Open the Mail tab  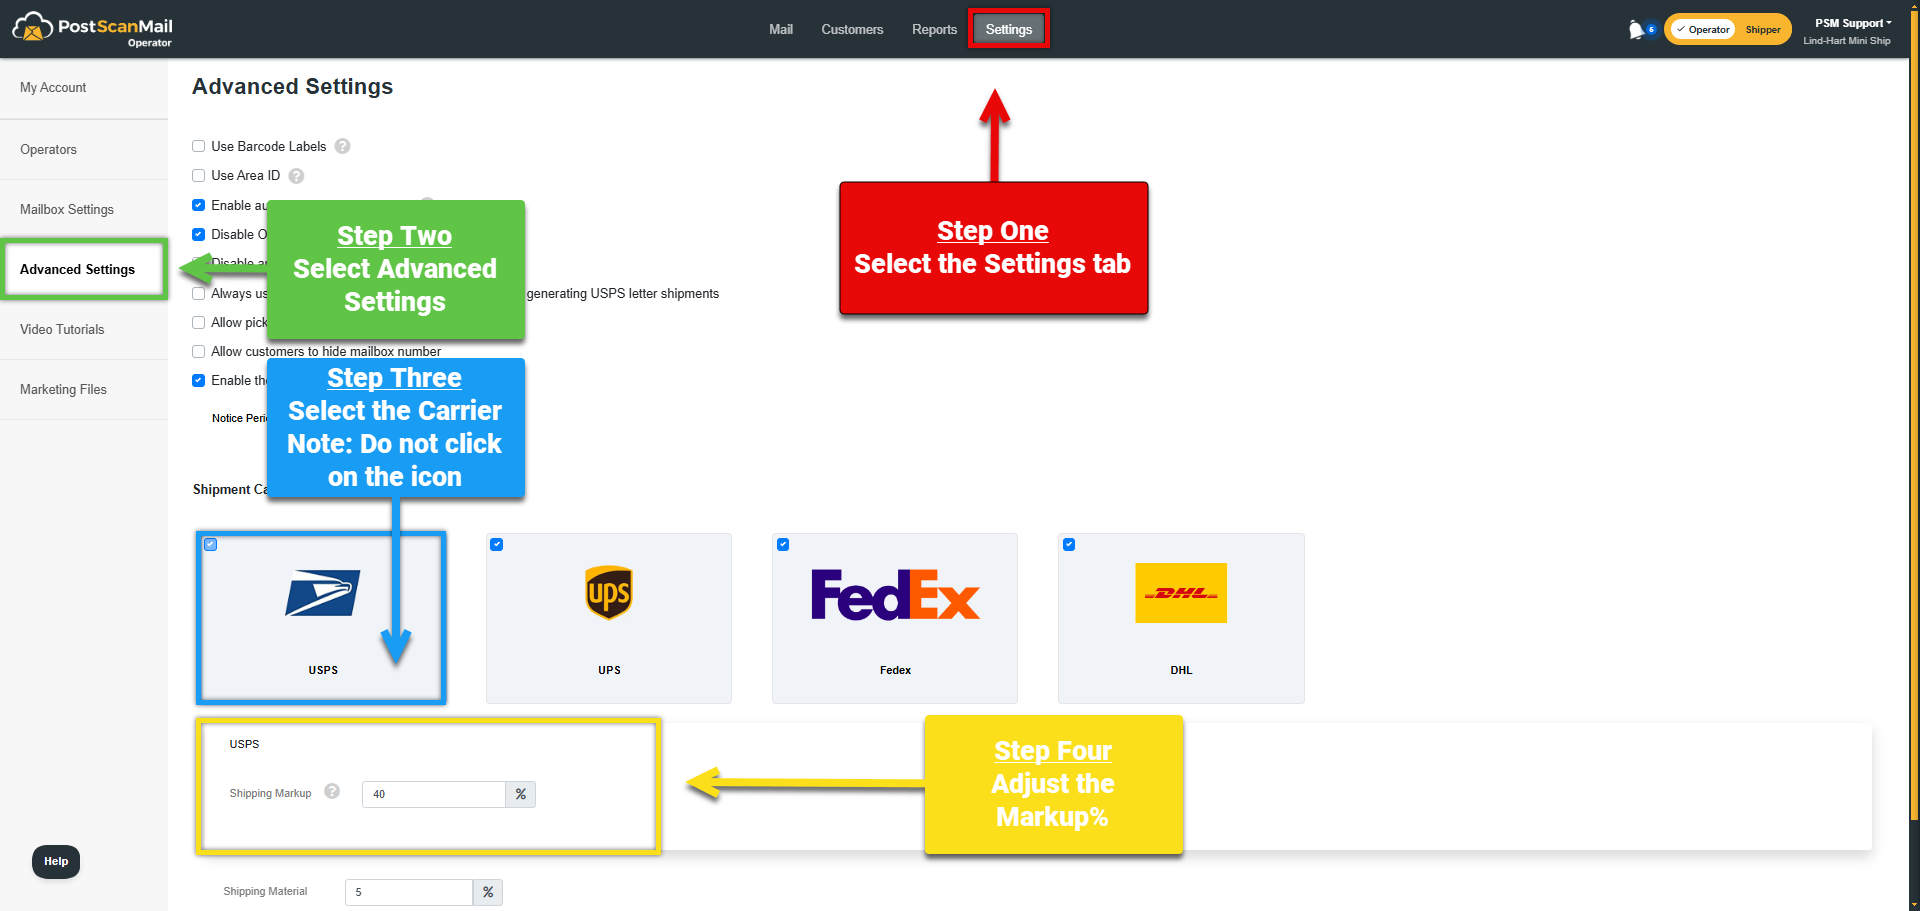click(x=781, y=29)
